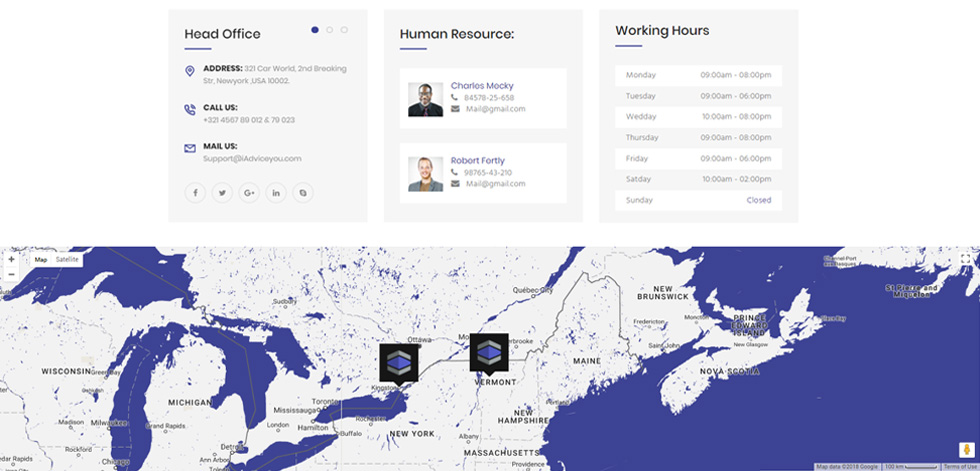Click the MICHIGAN map label
980x471 pixels.
pyautogui.click(x=190, y=403)
